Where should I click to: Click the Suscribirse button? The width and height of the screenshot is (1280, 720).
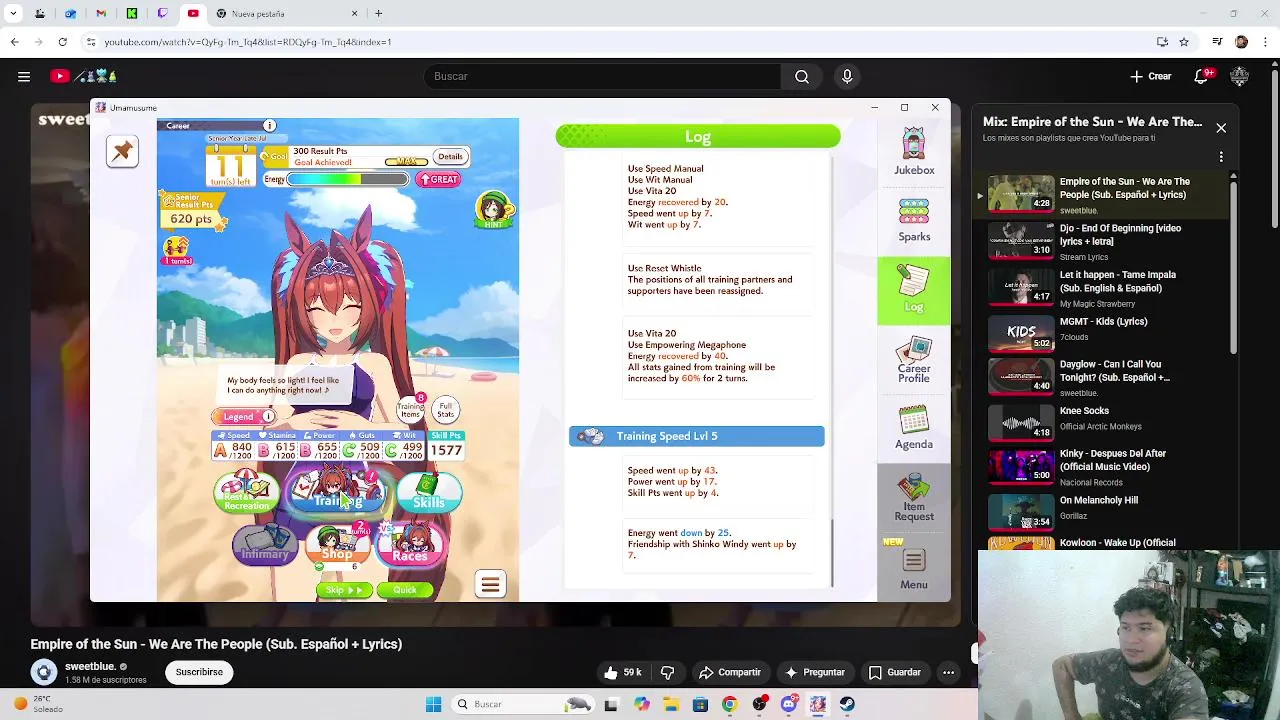199,672
